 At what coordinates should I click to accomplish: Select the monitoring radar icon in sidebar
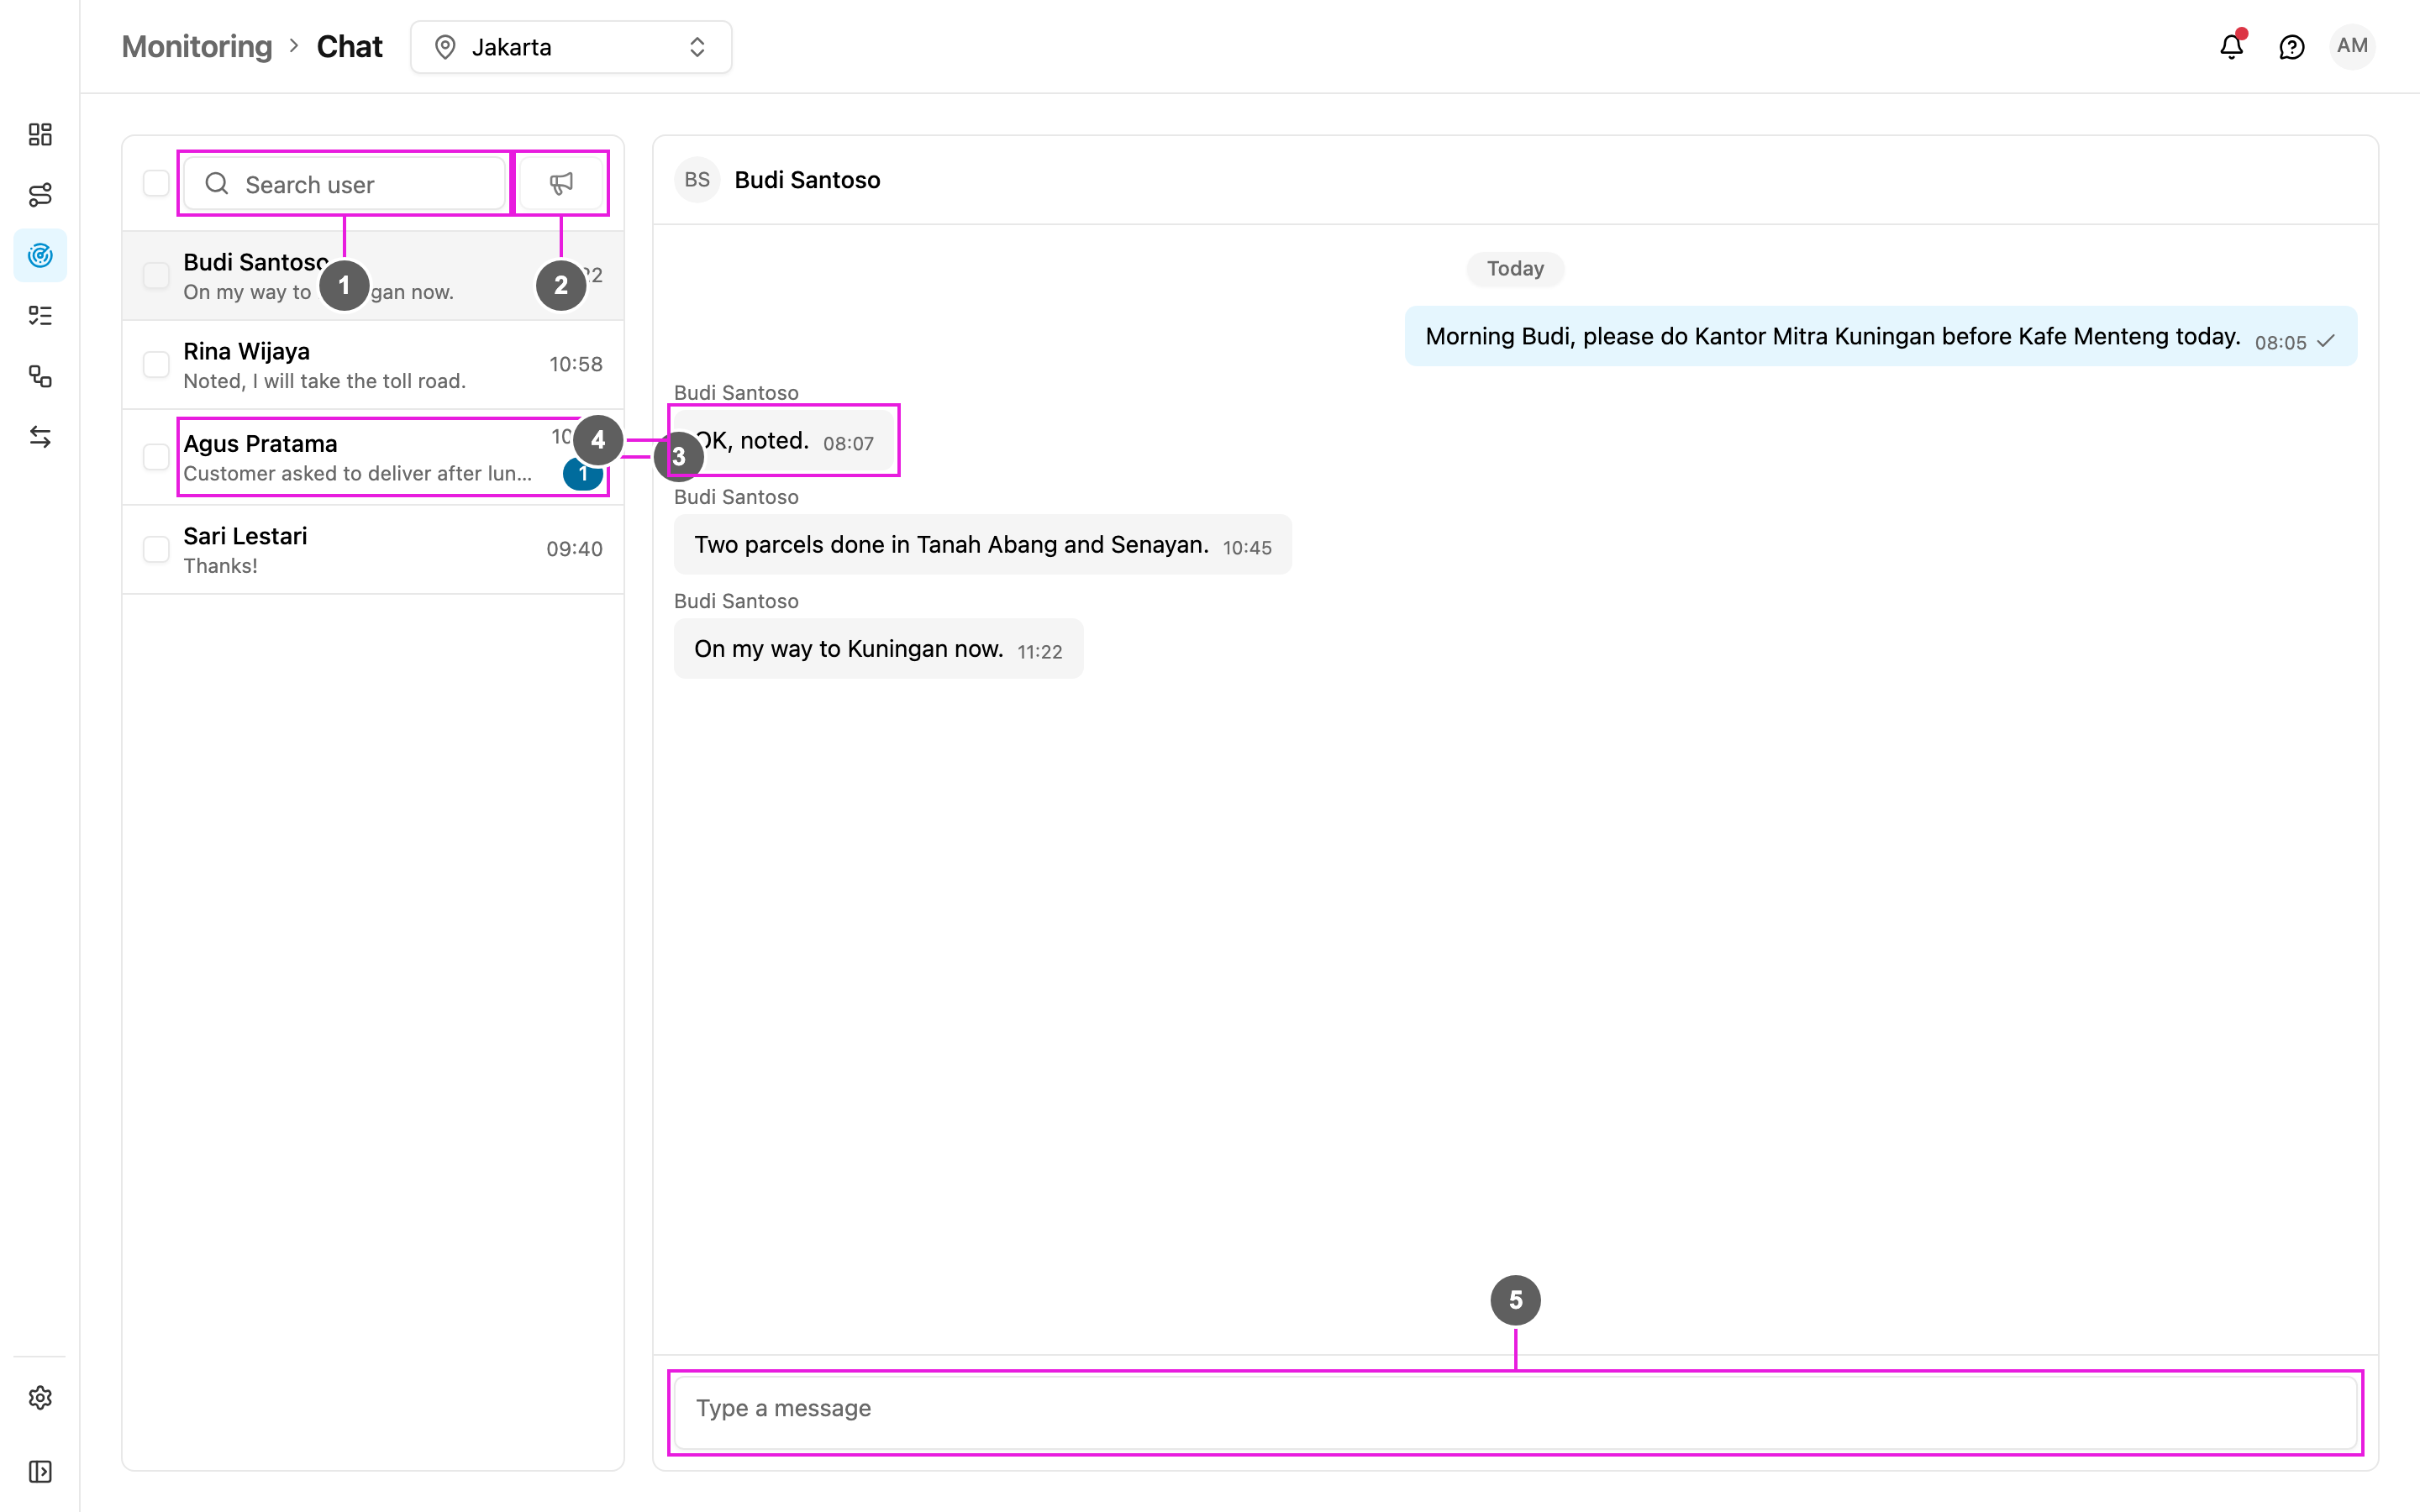40,255
